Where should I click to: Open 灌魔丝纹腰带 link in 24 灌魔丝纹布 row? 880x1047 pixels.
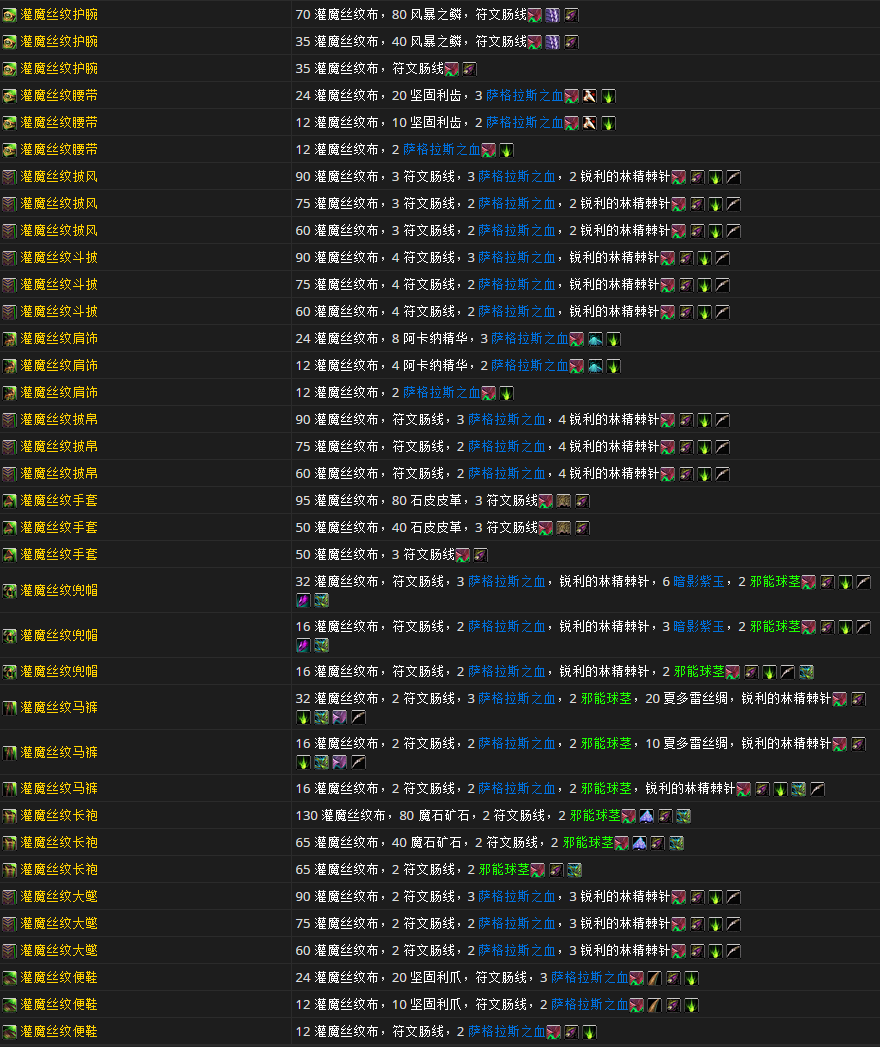(x=59, y=95)
